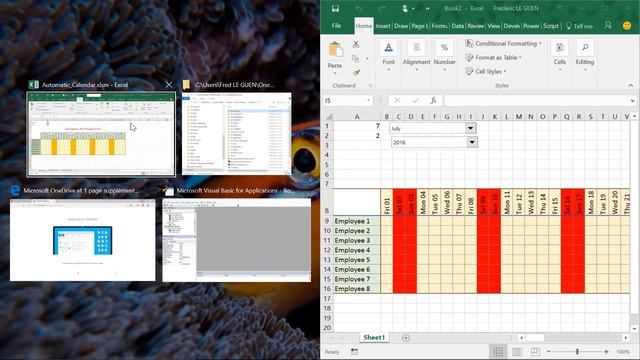
Task: Click the Redo arrow in quick access toolbar
Action: coord(382,9)
